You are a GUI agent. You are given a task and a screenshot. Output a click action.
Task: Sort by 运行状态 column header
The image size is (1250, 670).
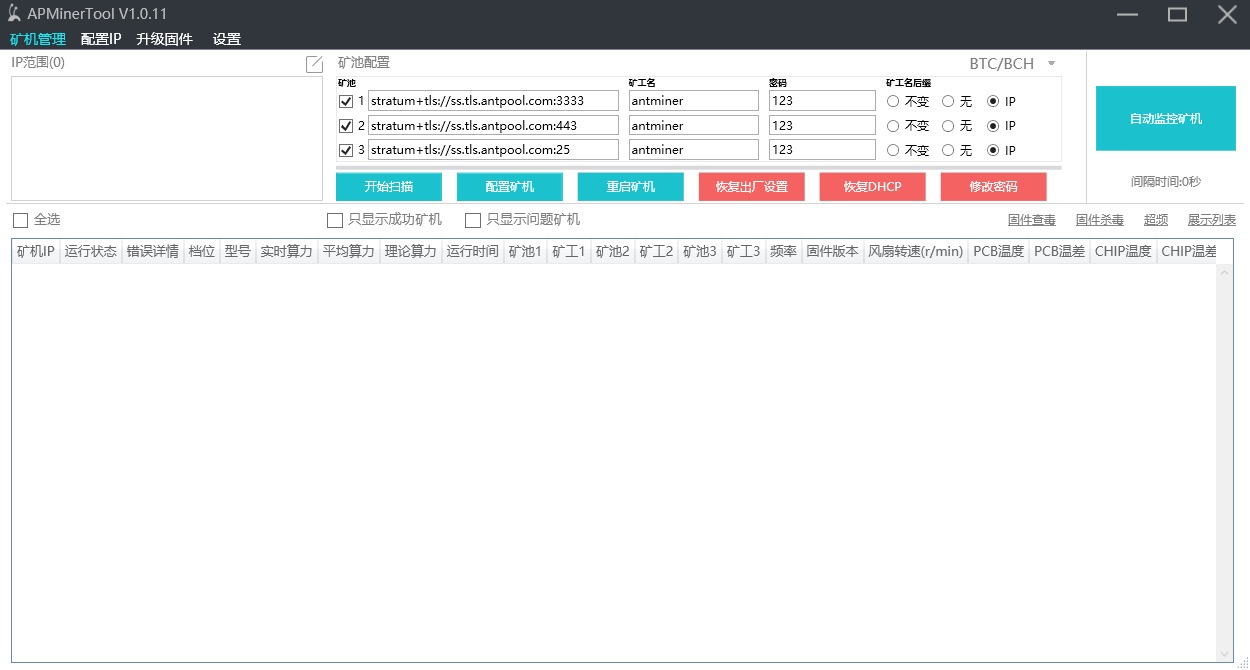[91, 252]
